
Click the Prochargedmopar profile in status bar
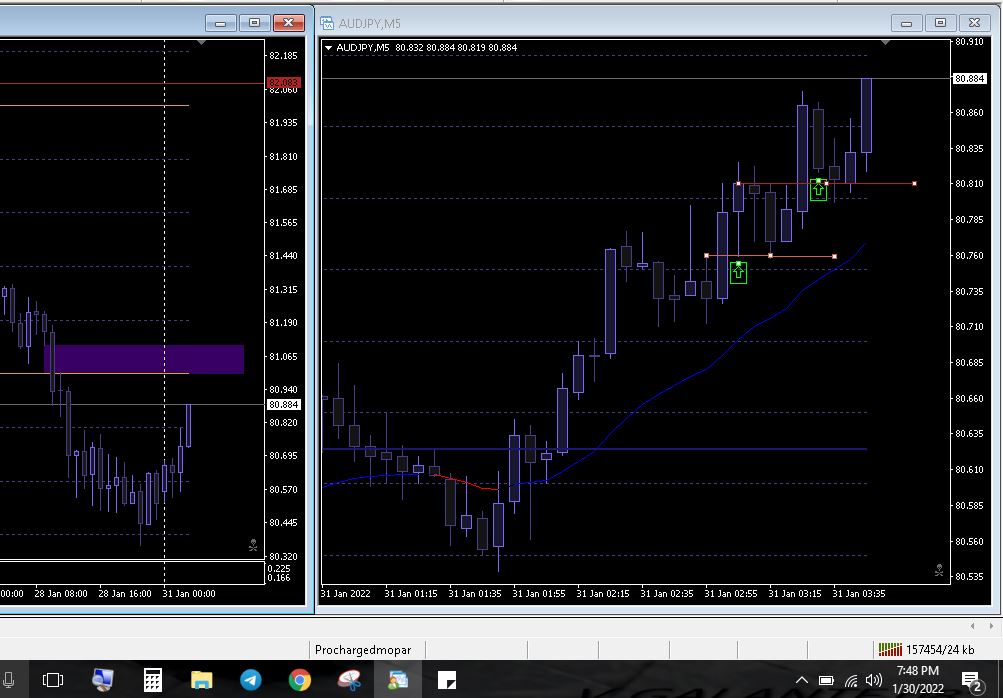tap(363, 650)
